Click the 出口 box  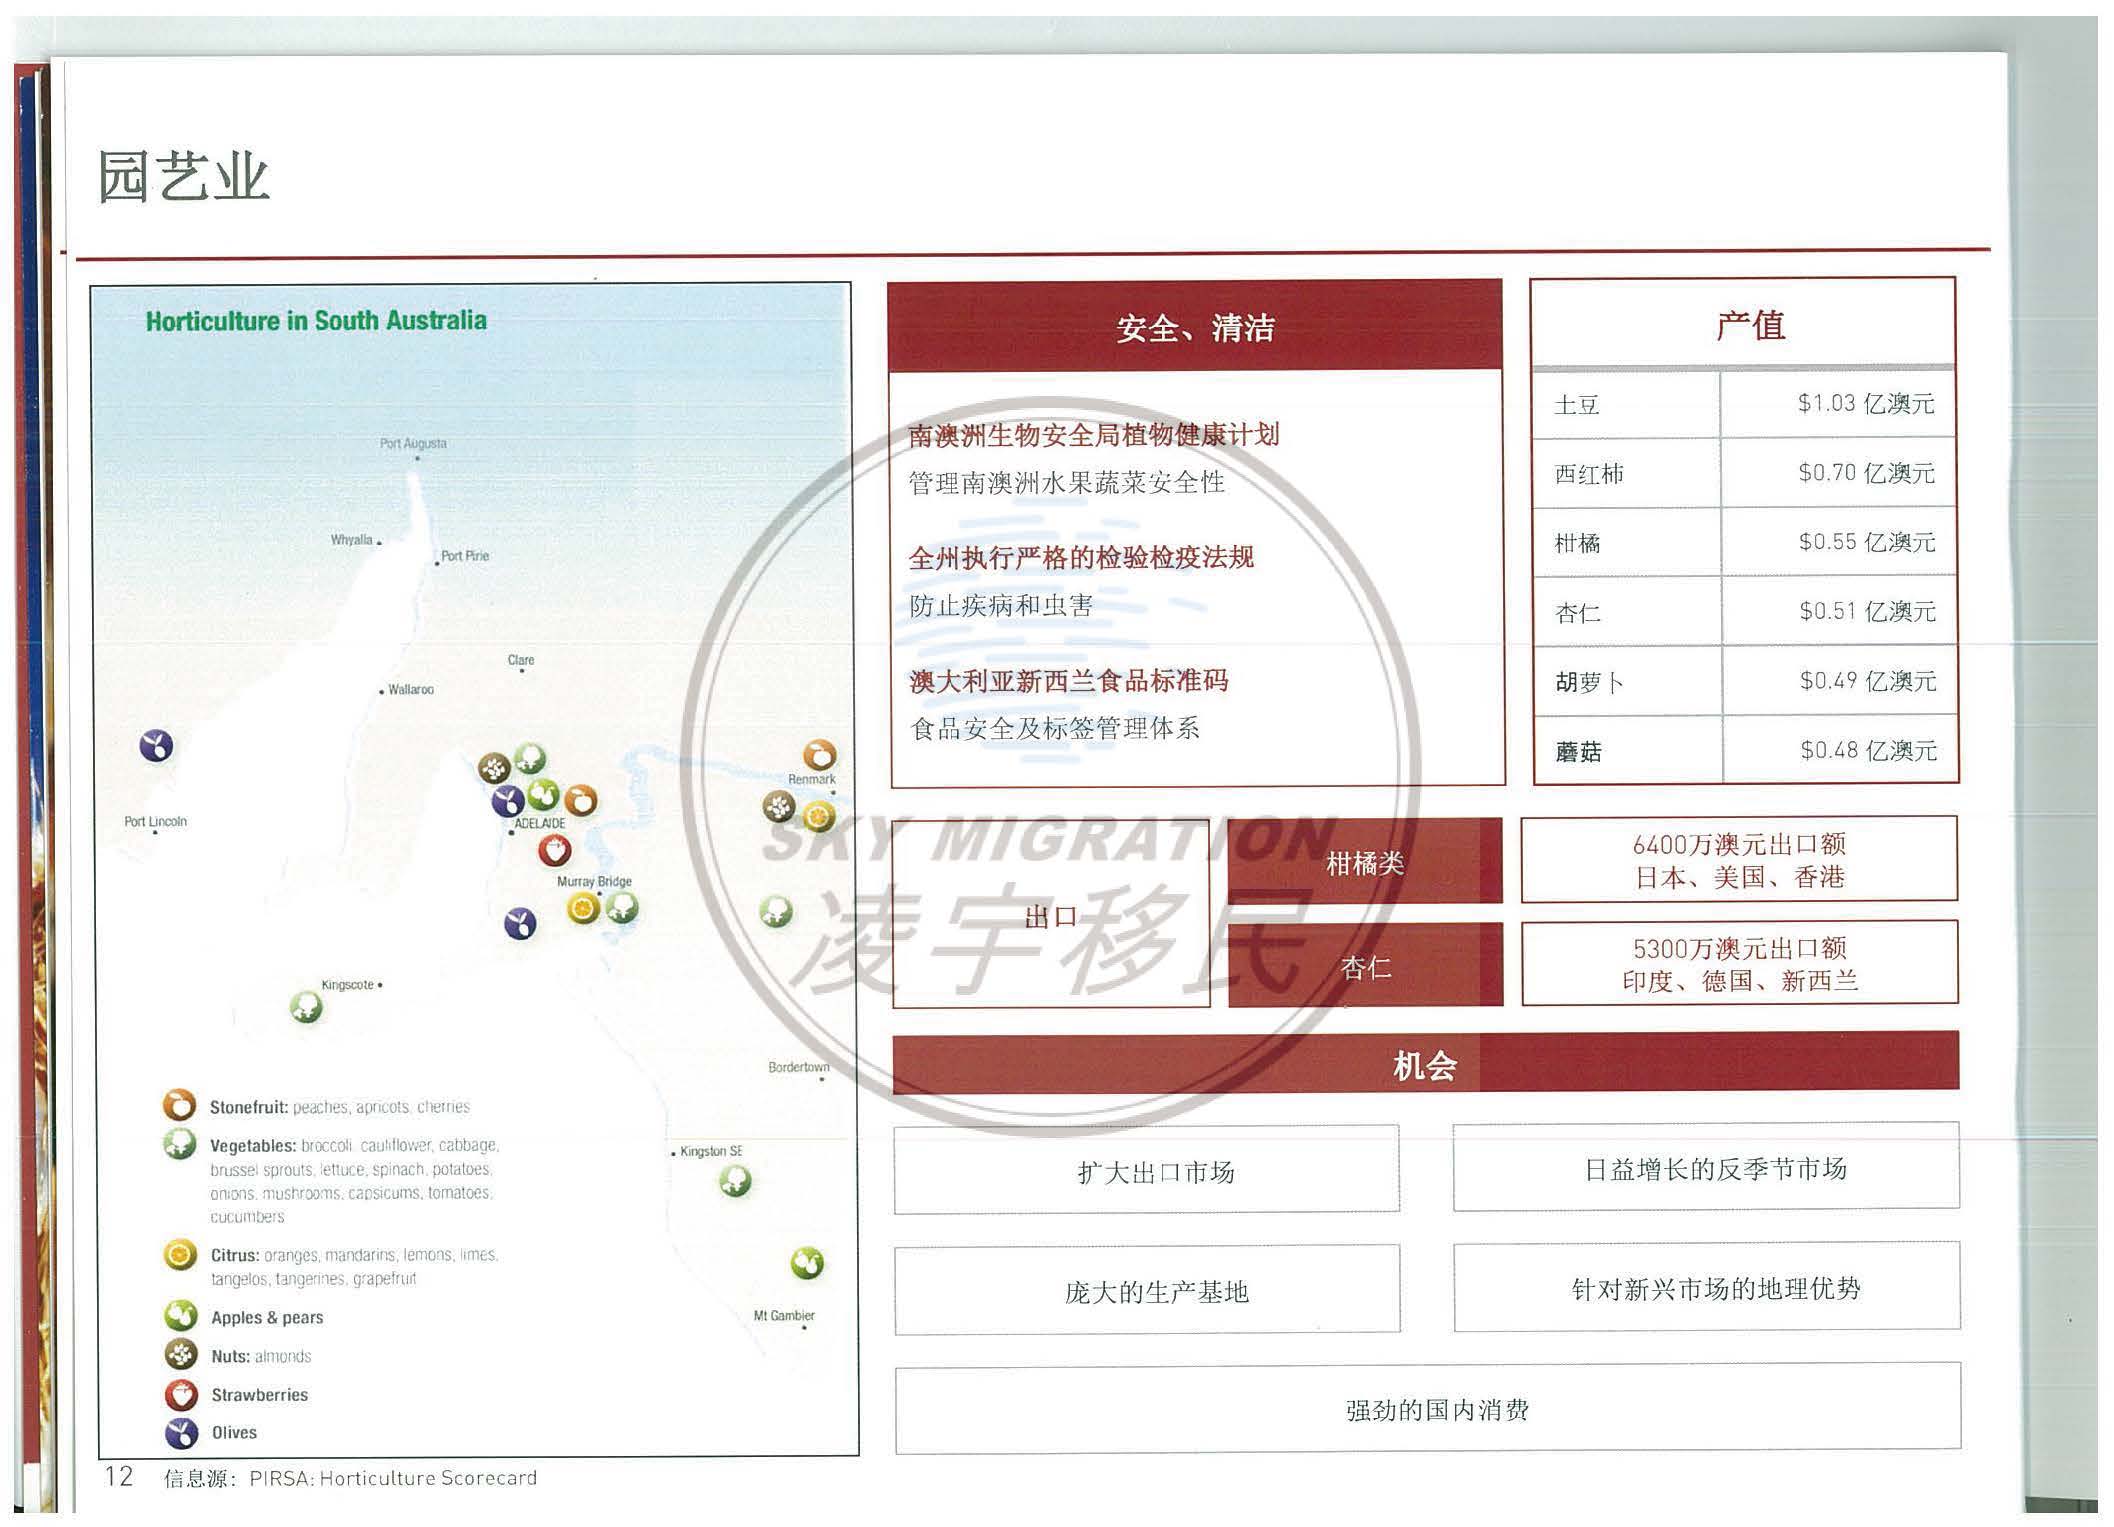(1050, 914)
